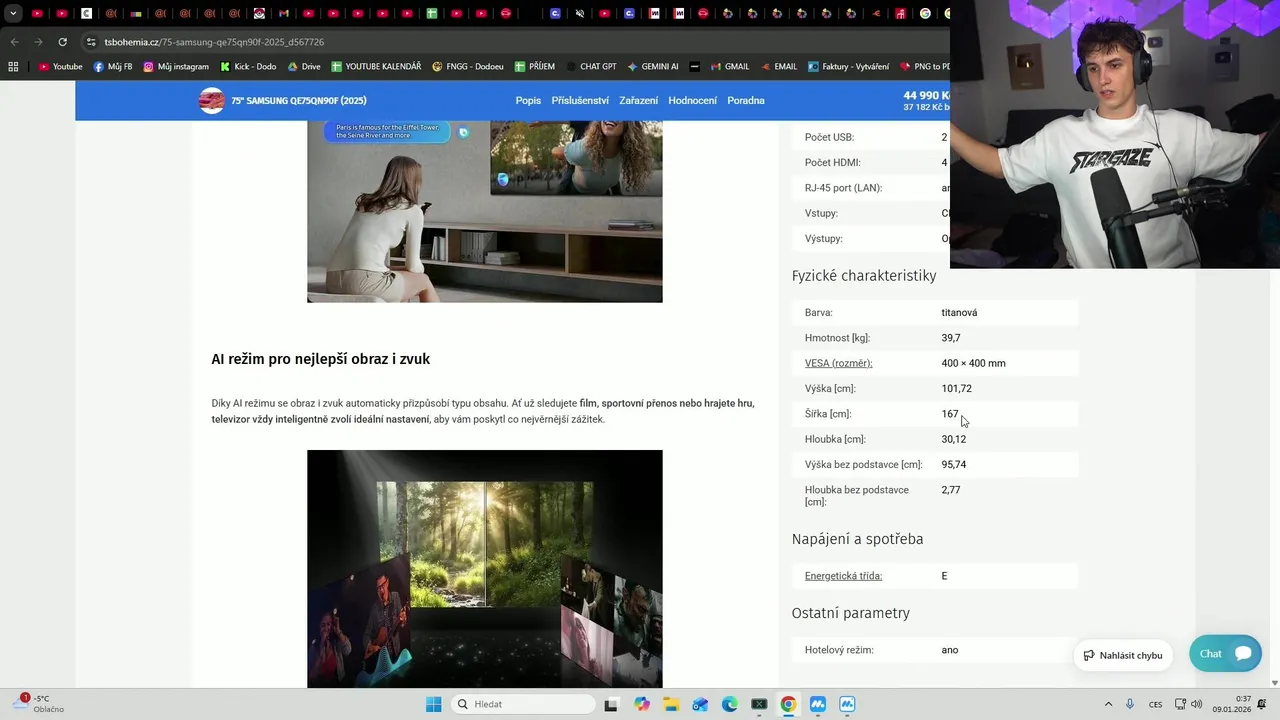Screen dimensions: 1280x720
Task: Click the scrollbar down arrow
Action: [1274, 682]
